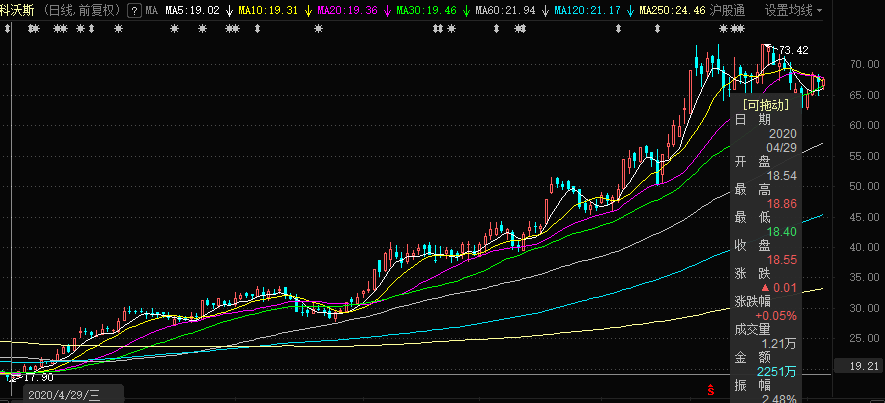Select the MA30:19.46 value
Viewport: 885px width, 403px height.
(426, 10)
